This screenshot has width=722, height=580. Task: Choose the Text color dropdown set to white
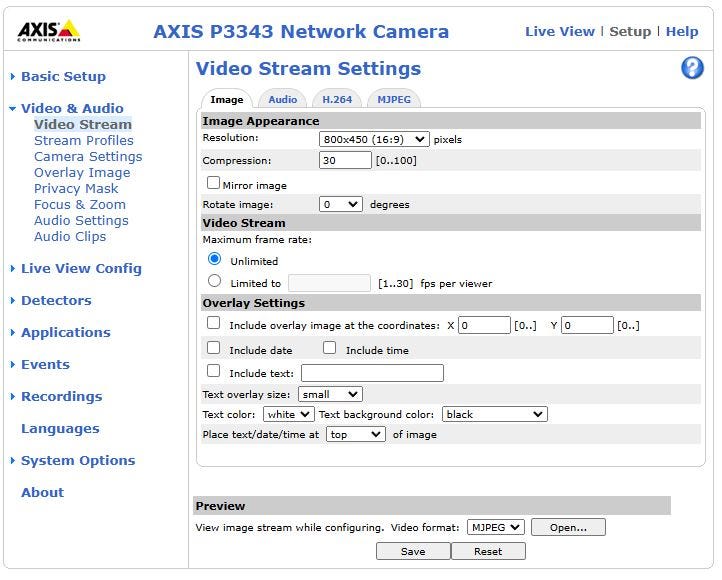click(288, 414)
